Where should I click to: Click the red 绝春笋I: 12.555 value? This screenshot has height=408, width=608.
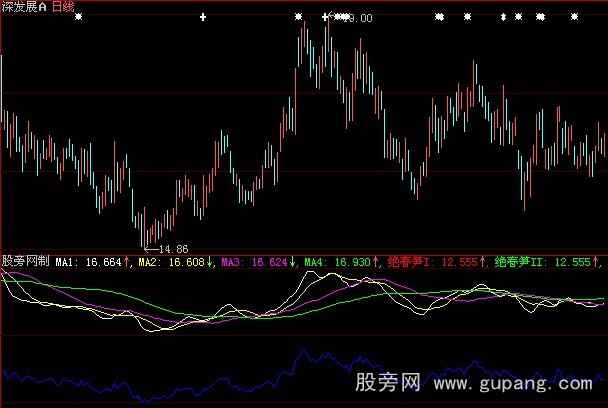click(x=436, y=262)
